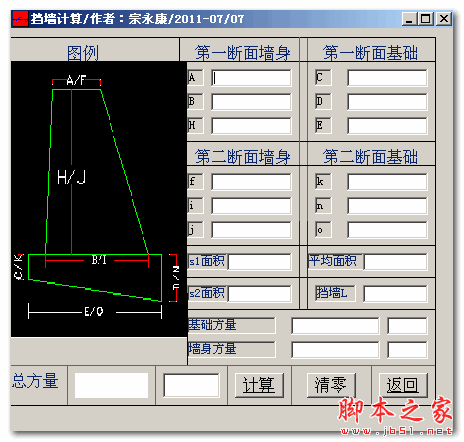Minimize the 挡墙计算 window
Screen dimensions: 464x442
pos(409,19)
